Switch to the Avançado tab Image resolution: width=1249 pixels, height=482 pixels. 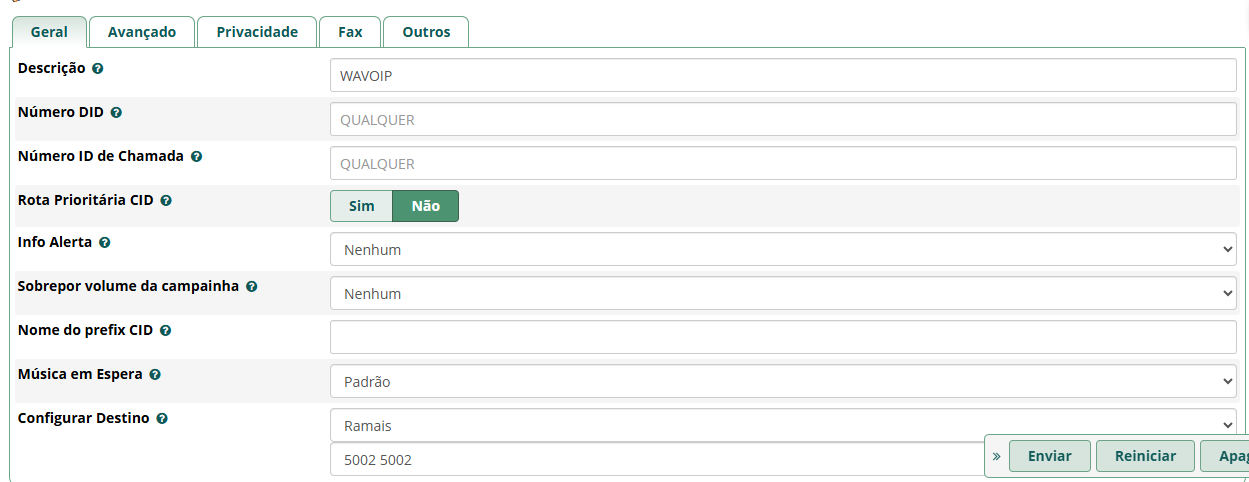142,32
